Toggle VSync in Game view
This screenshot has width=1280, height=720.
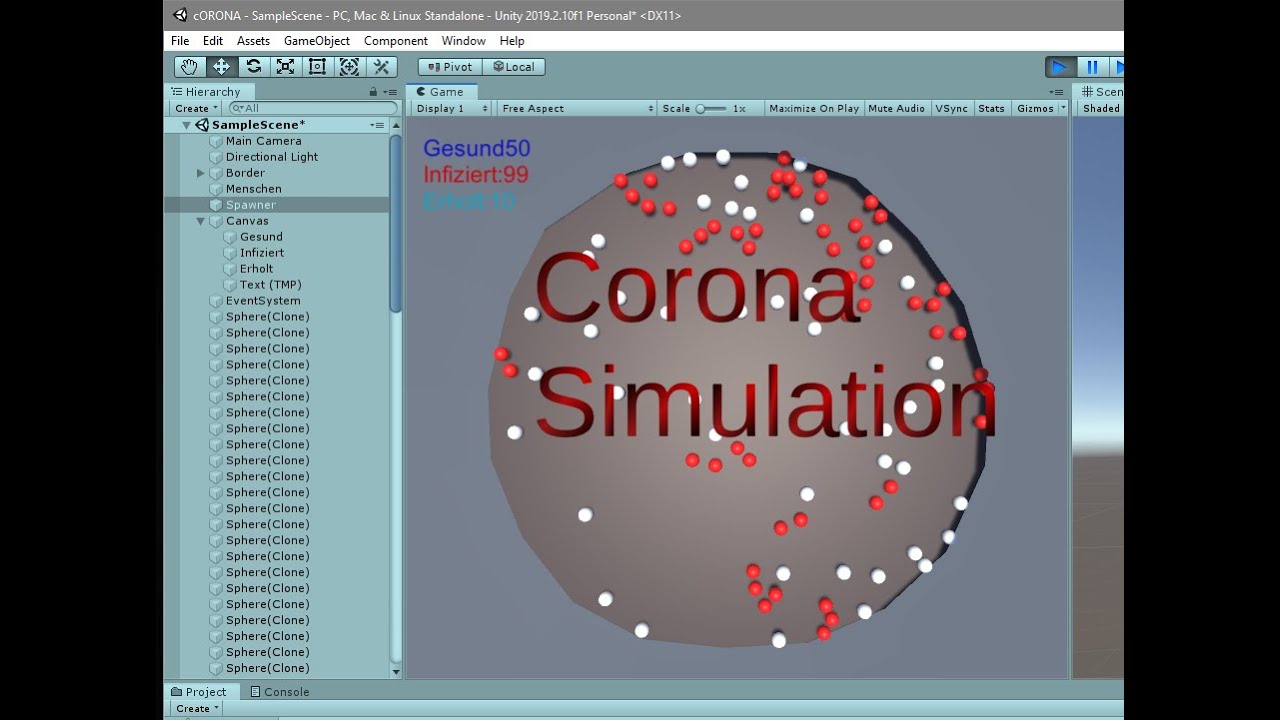pos(952,108)
